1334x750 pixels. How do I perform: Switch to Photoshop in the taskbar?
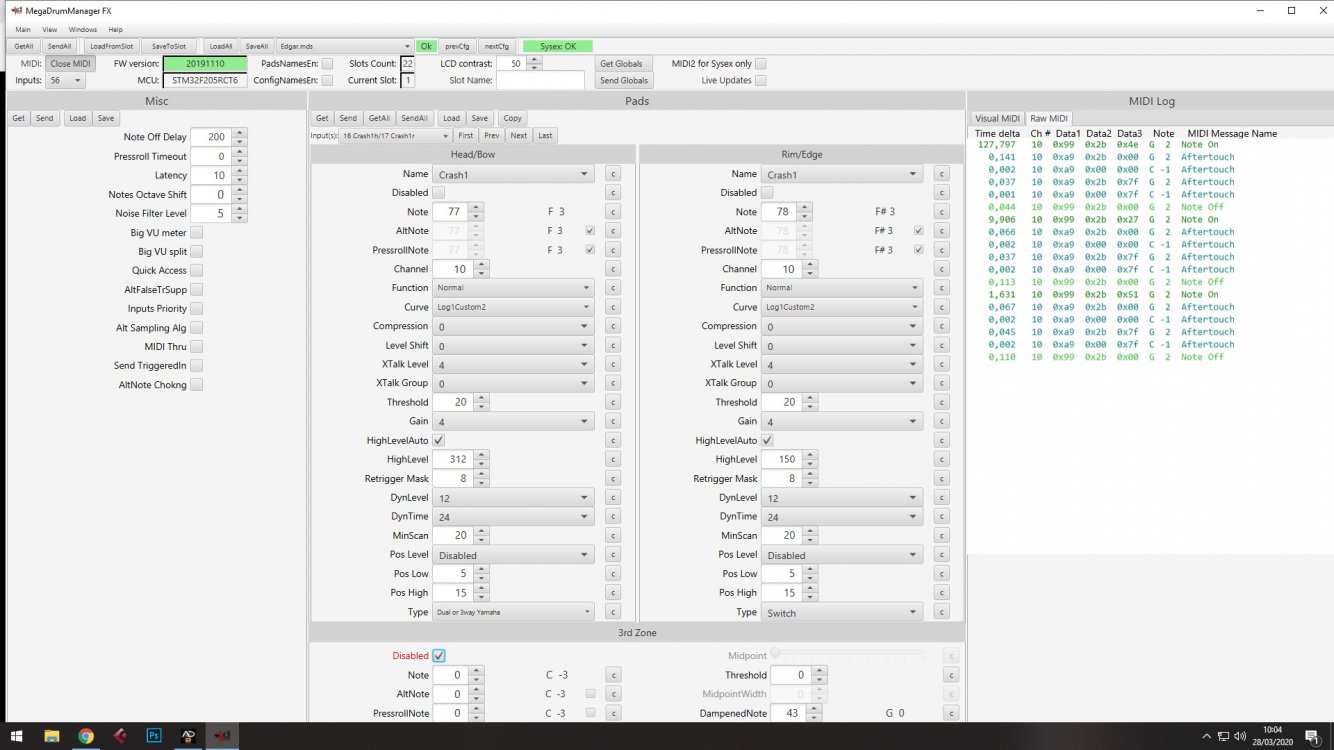pos(154,735)
